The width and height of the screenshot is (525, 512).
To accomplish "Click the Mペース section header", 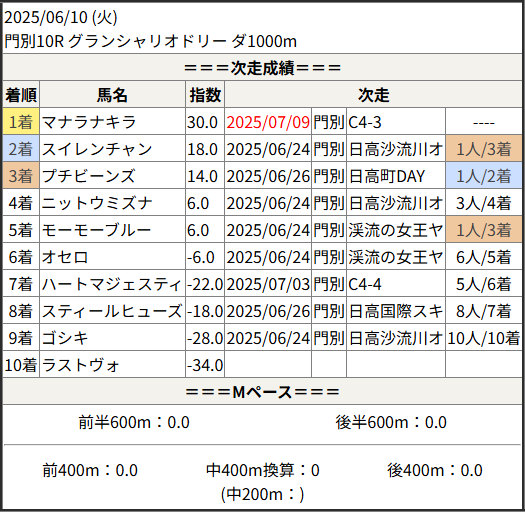I will (262, 391).
